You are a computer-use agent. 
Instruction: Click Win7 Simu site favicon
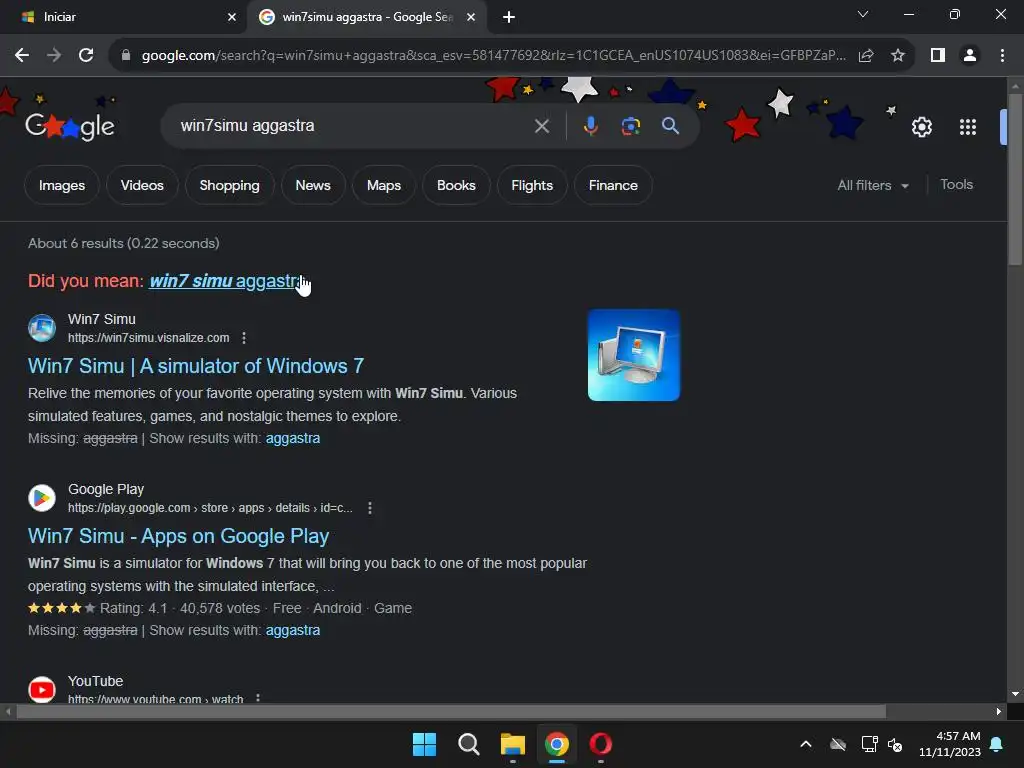click(x=42, y=328)
